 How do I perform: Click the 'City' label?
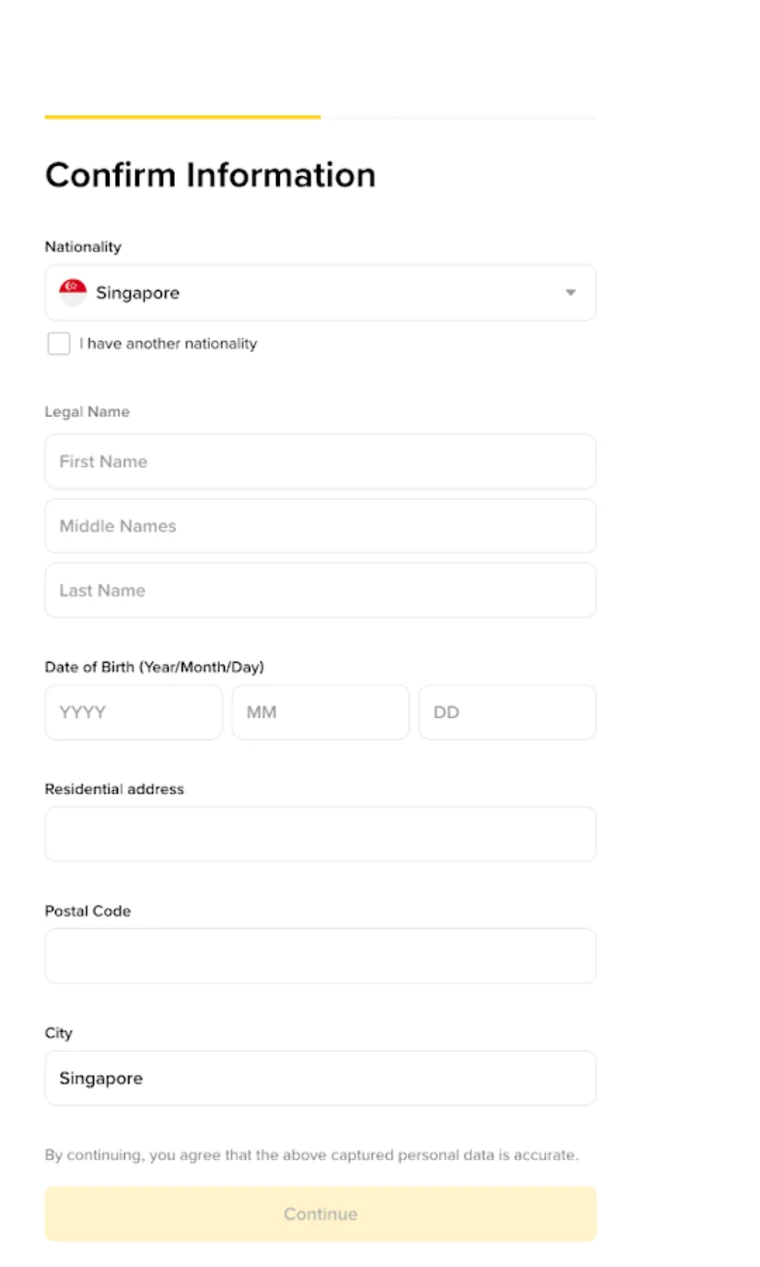[x=59, y=1033]
